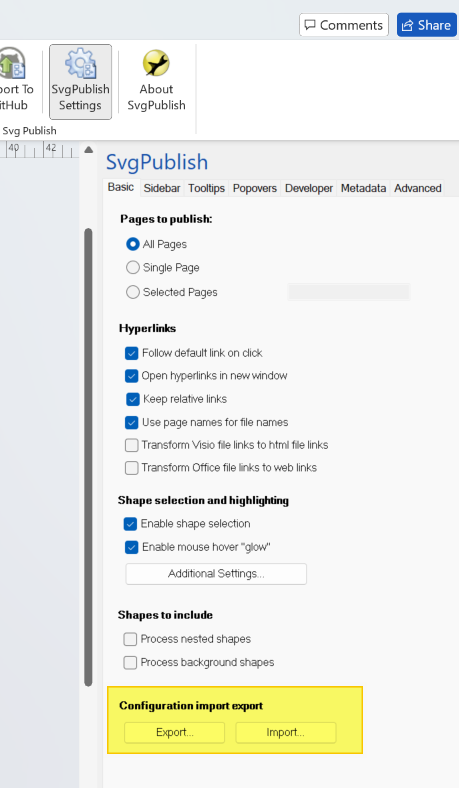Click the Export configuration button
459x788 pixels.
[174, 733]
